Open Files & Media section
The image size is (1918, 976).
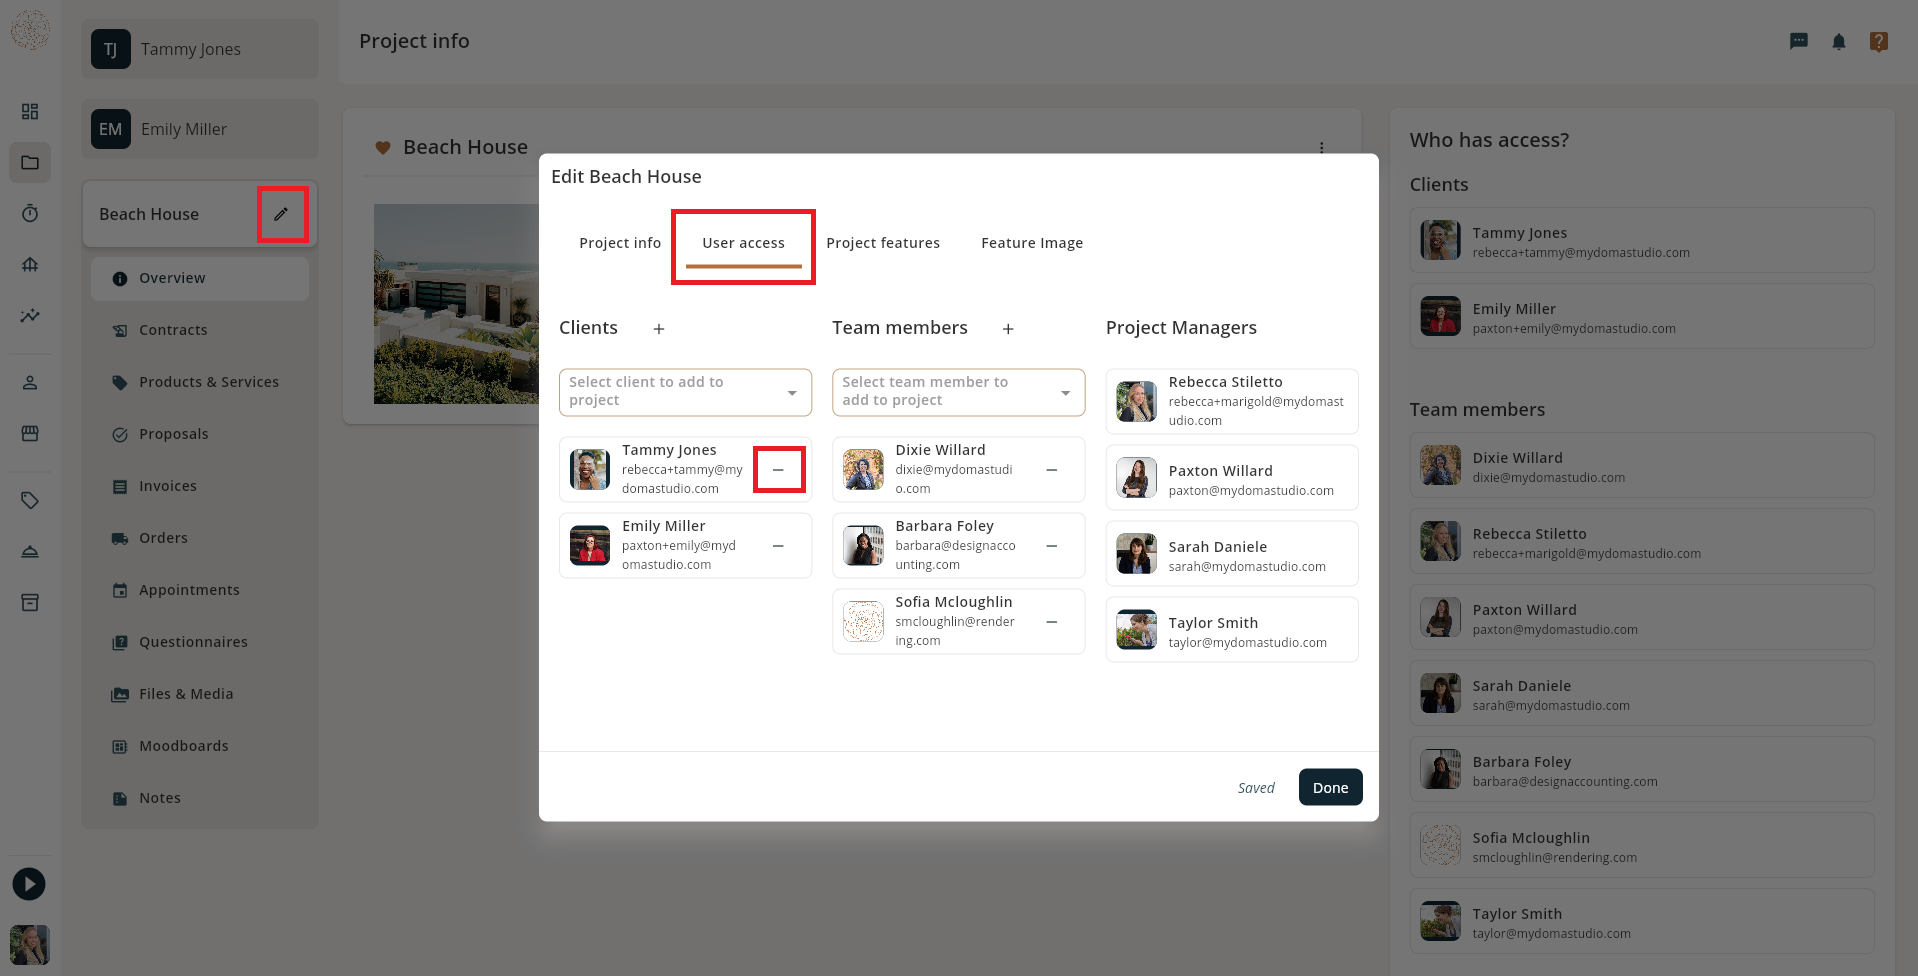[x=200, y=694]
